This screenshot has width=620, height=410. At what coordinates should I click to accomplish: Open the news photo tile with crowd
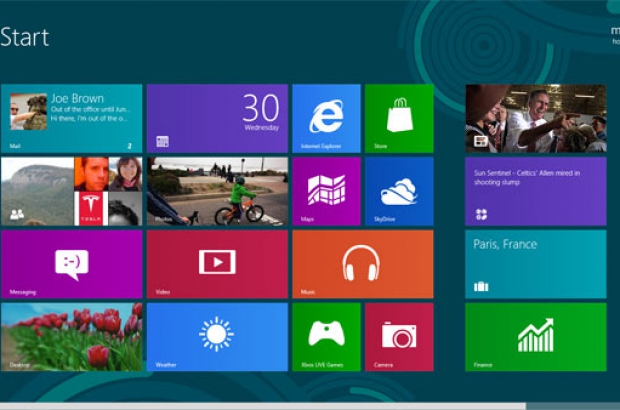tap(535, 118)
